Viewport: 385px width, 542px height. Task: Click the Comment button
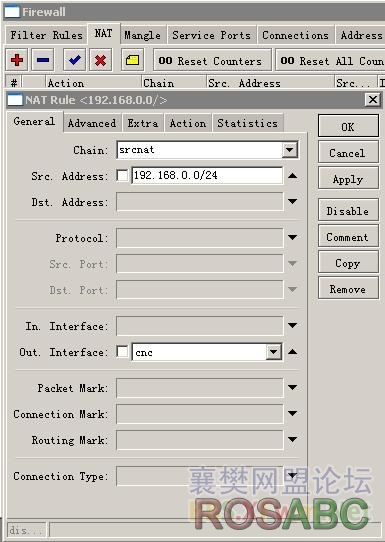348,236
